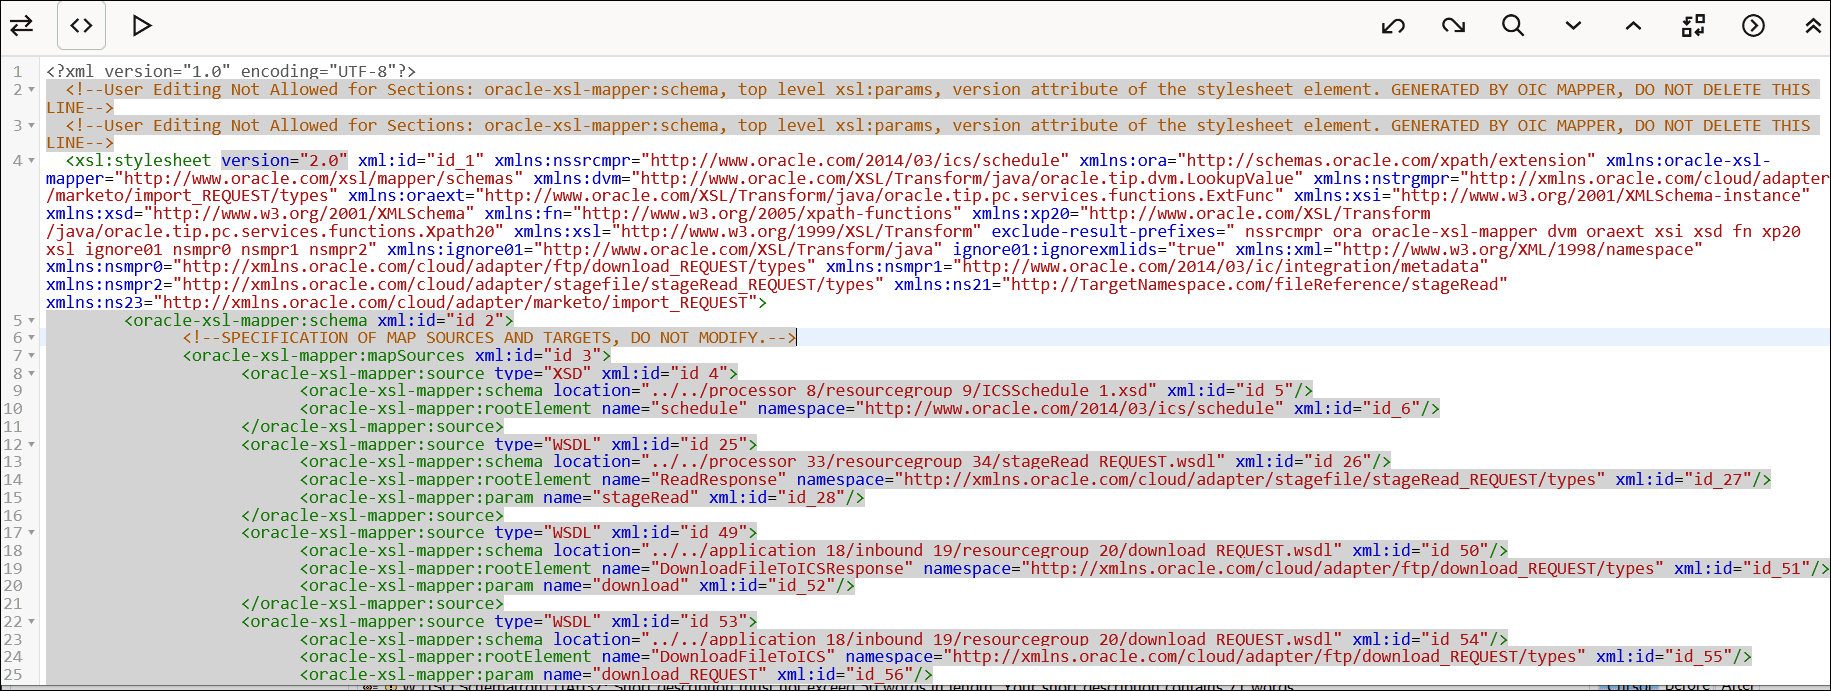The width and height of the screenshot is (1831, 691).
Task: Click line number 10 in the gutter
Action: click(13, 409)
